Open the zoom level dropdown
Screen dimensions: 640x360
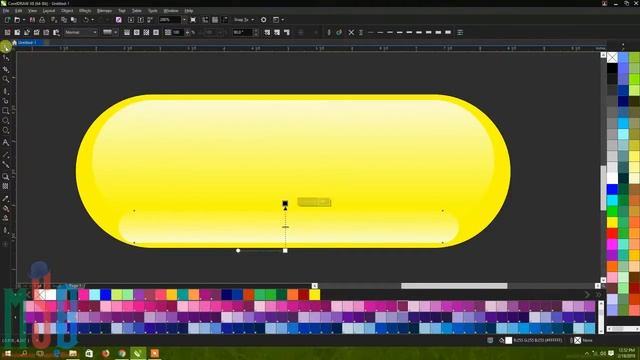tap(184, 20)
